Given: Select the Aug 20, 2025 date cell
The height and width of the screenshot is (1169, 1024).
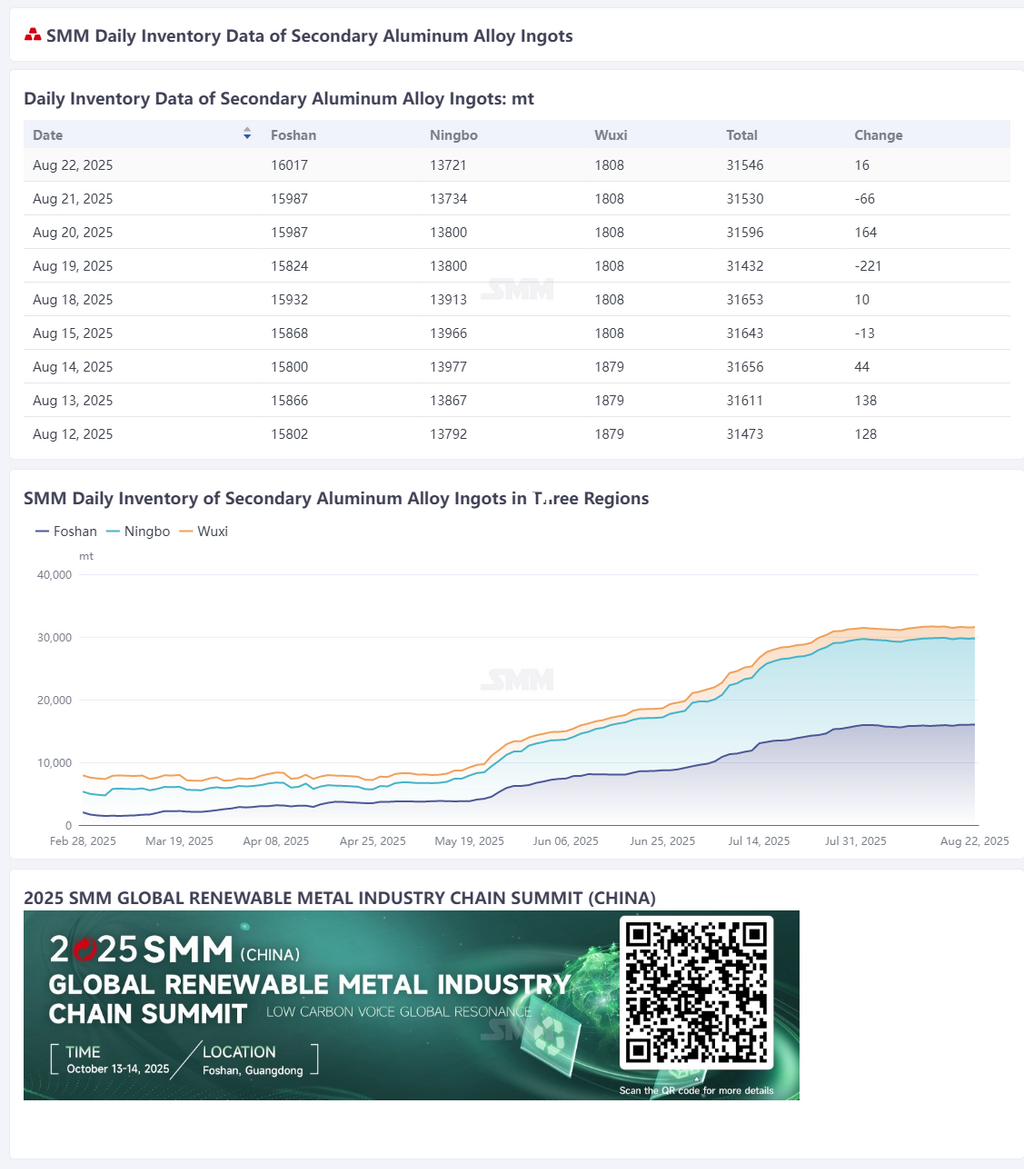Looking at the screenshot, I should pyautogui.click(x=72, y=233).
